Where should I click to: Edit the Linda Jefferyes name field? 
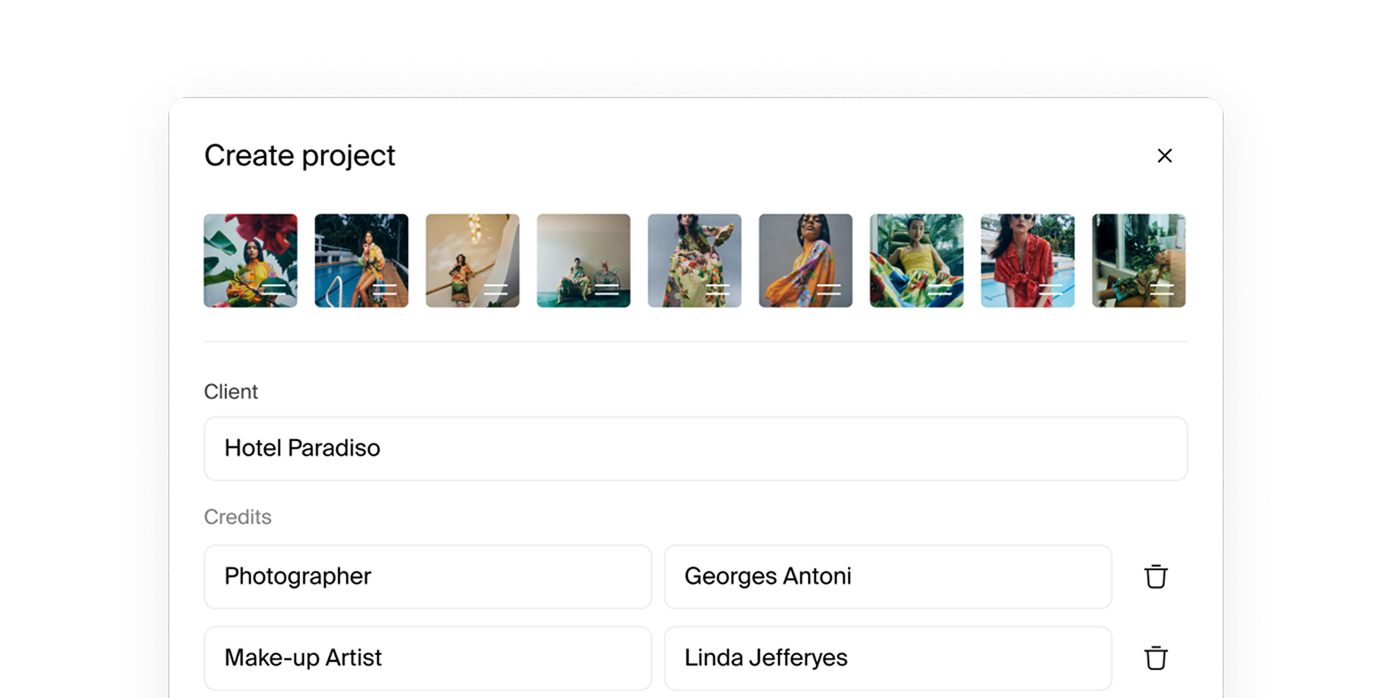point(888,658)
